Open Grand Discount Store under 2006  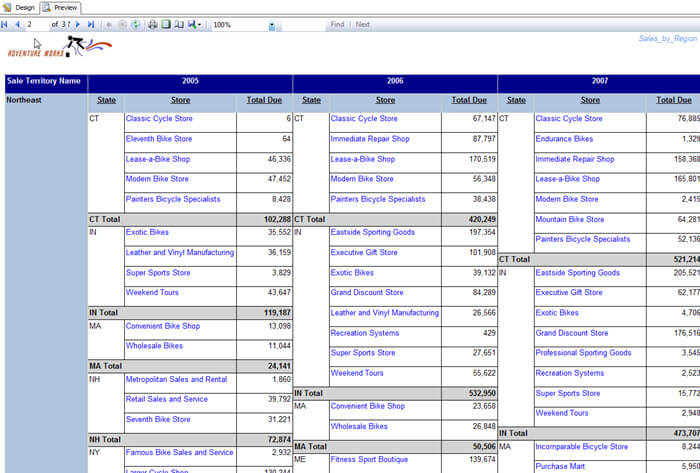click(367, 292)
